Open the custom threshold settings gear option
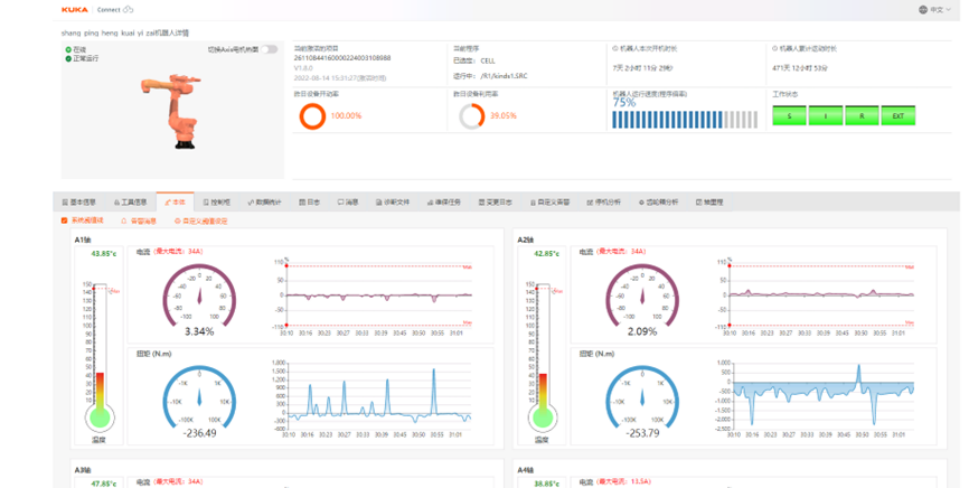The image size is (970, 488). click(201, 221)
